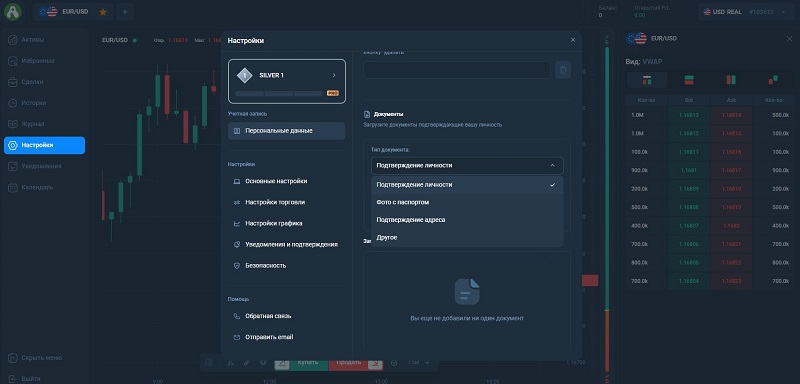Image resolution: width=800 pixels, height=384 pixels.
Task: Click the vertical buy/sell sentiment bar
Action: tap(607, 209)
